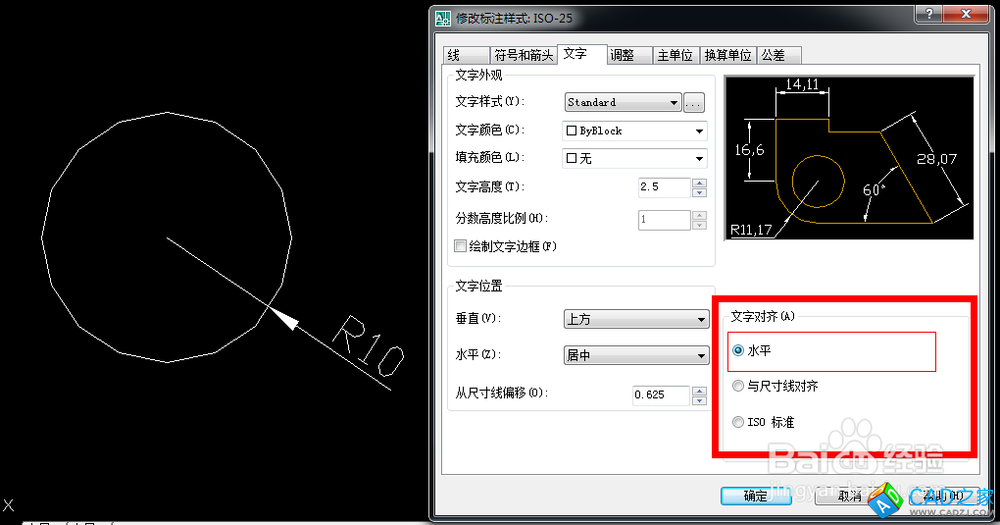This screenshot has height=525, width=1000.
Task: Switch to the 主单位 tab
Action: tap(674, 55)
